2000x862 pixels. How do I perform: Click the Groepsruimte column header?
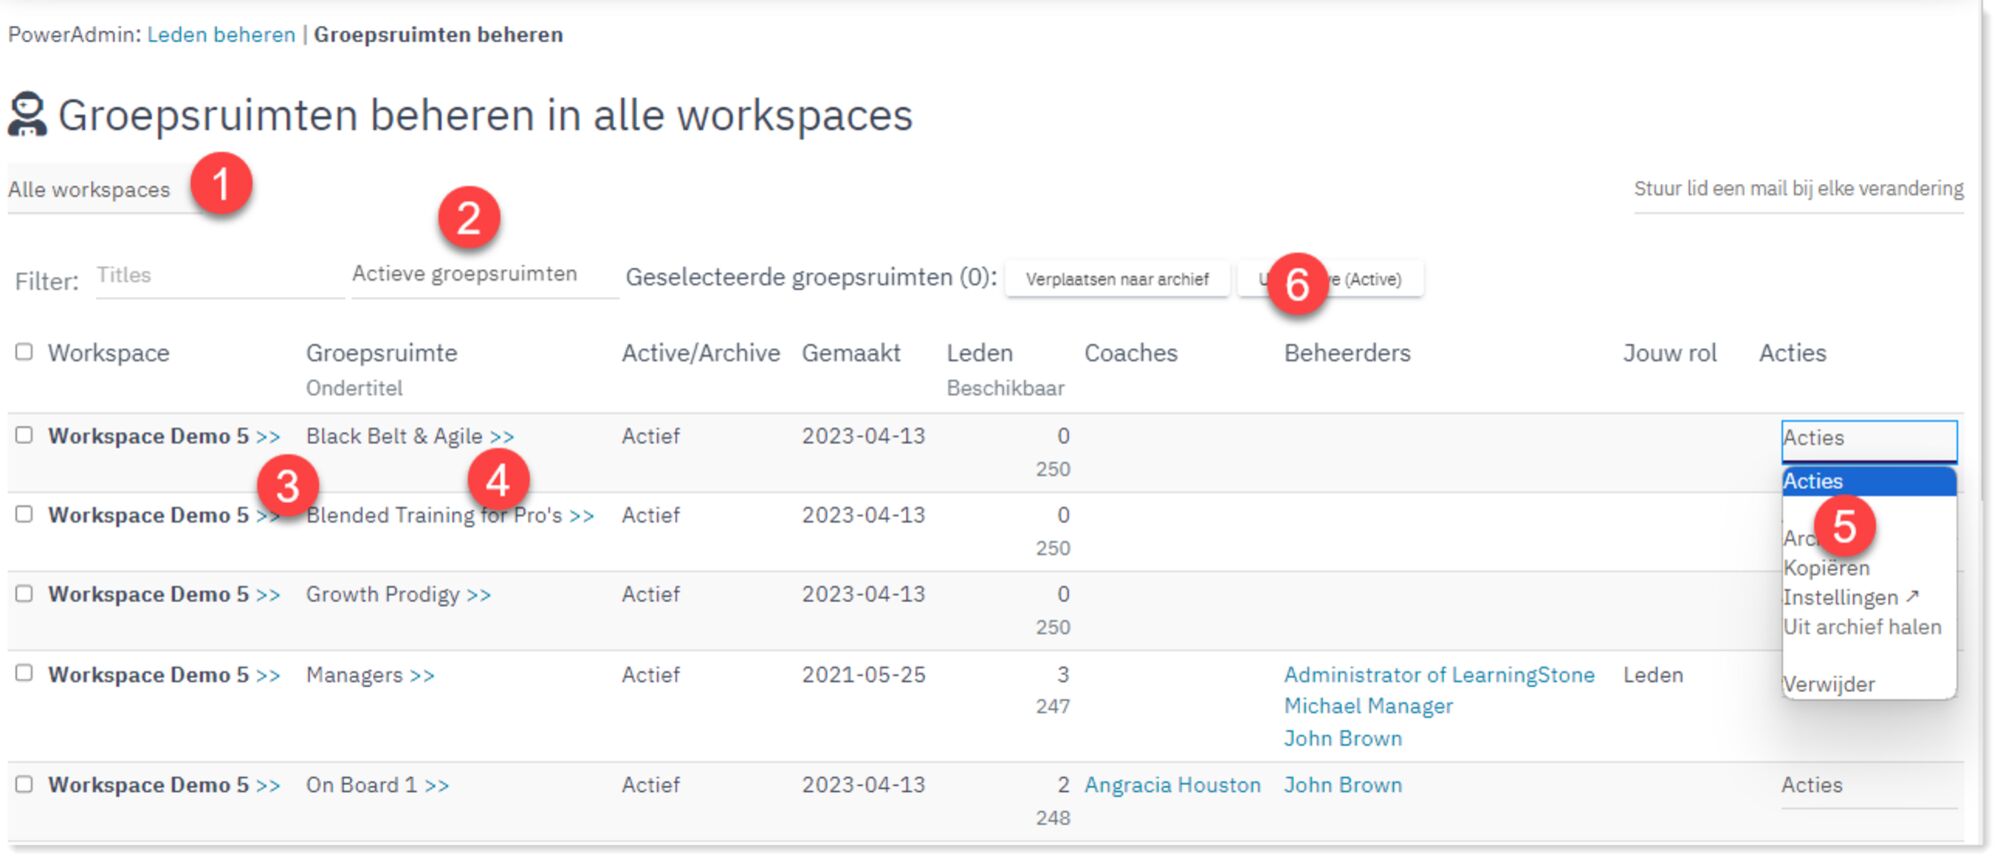381,353
